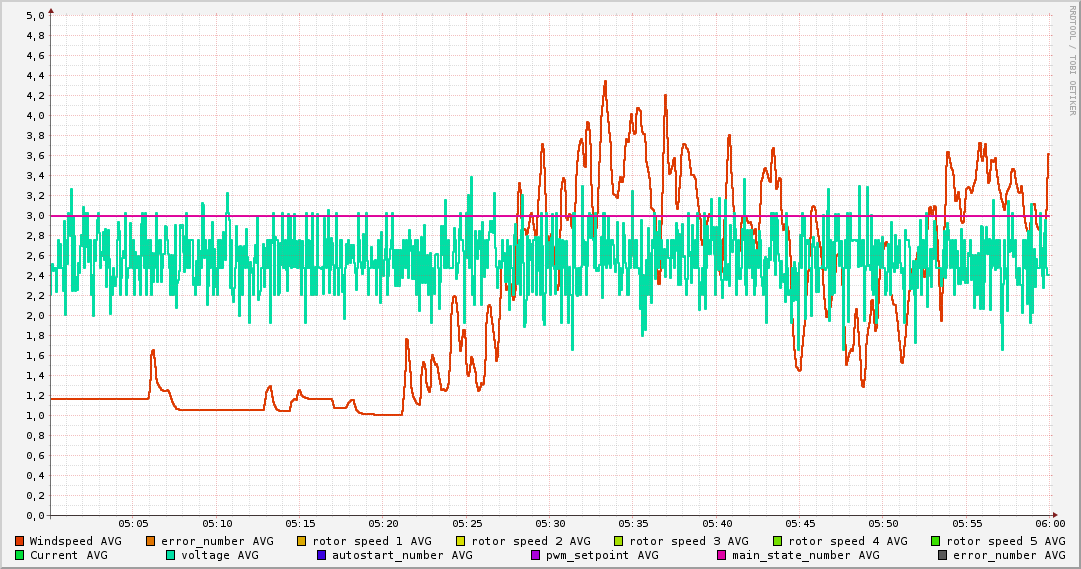Select the rotor speed 2 AVG legend label
The image size is (1081, 569).
pyautogui.click(x=530, y=541)
